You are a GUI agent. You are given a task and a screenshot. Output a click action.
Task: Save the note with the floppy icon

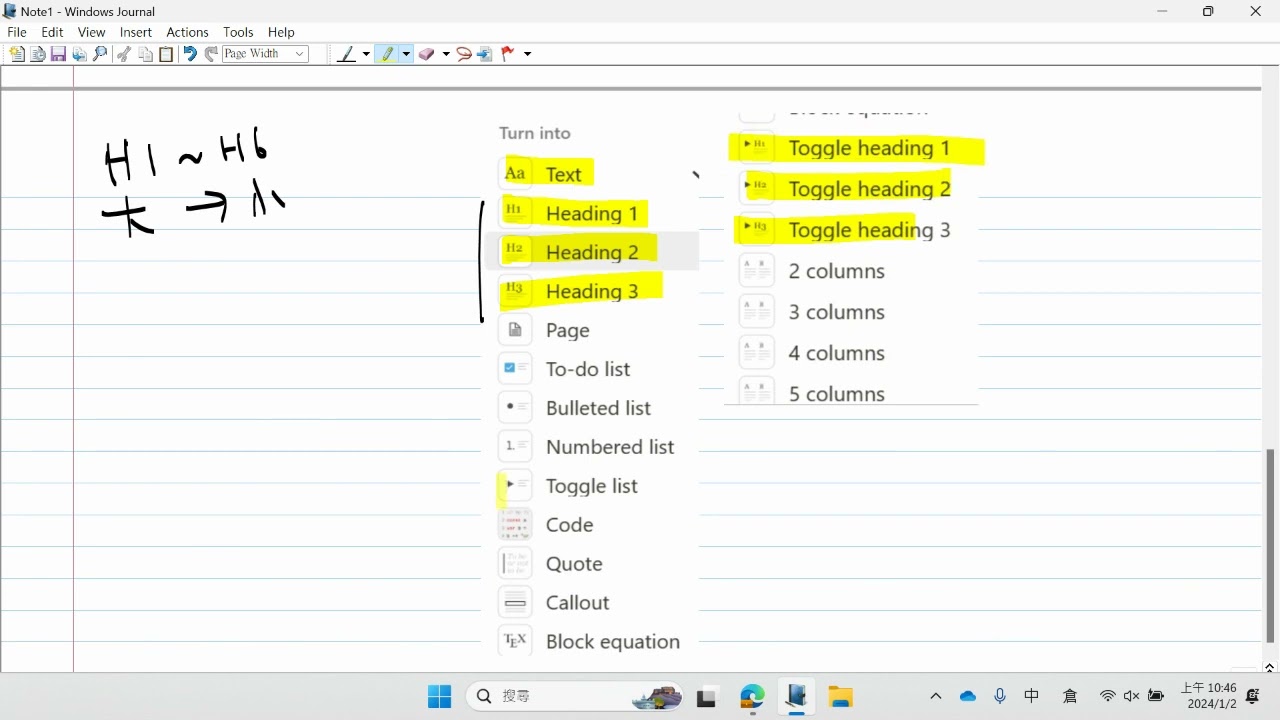58,54
